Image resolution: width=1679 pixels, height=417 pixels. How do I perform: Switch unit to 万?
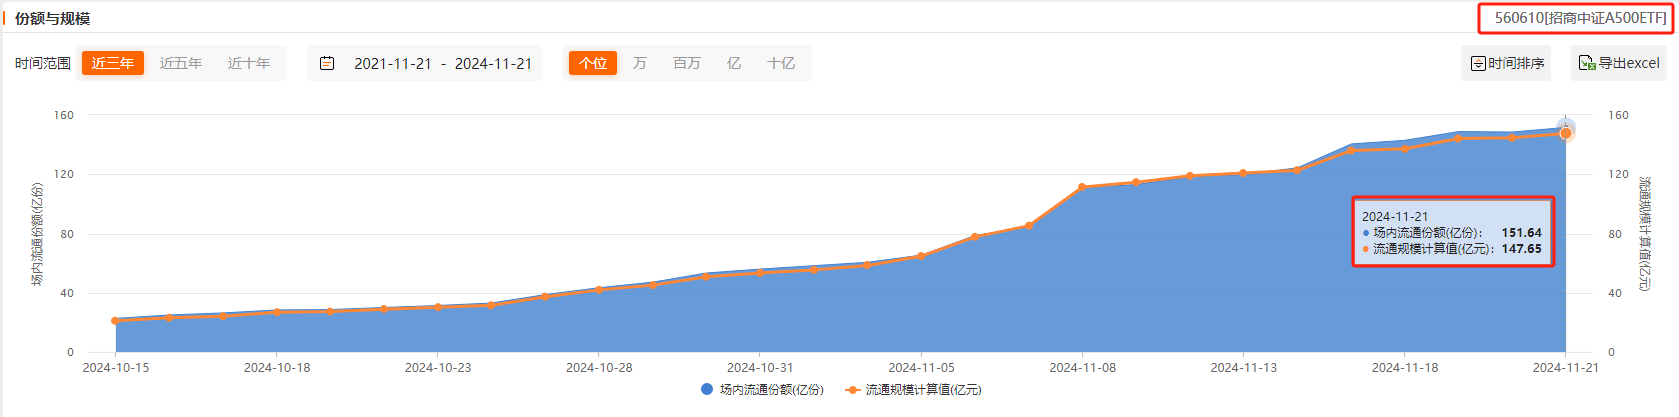(x=640, y=63)
